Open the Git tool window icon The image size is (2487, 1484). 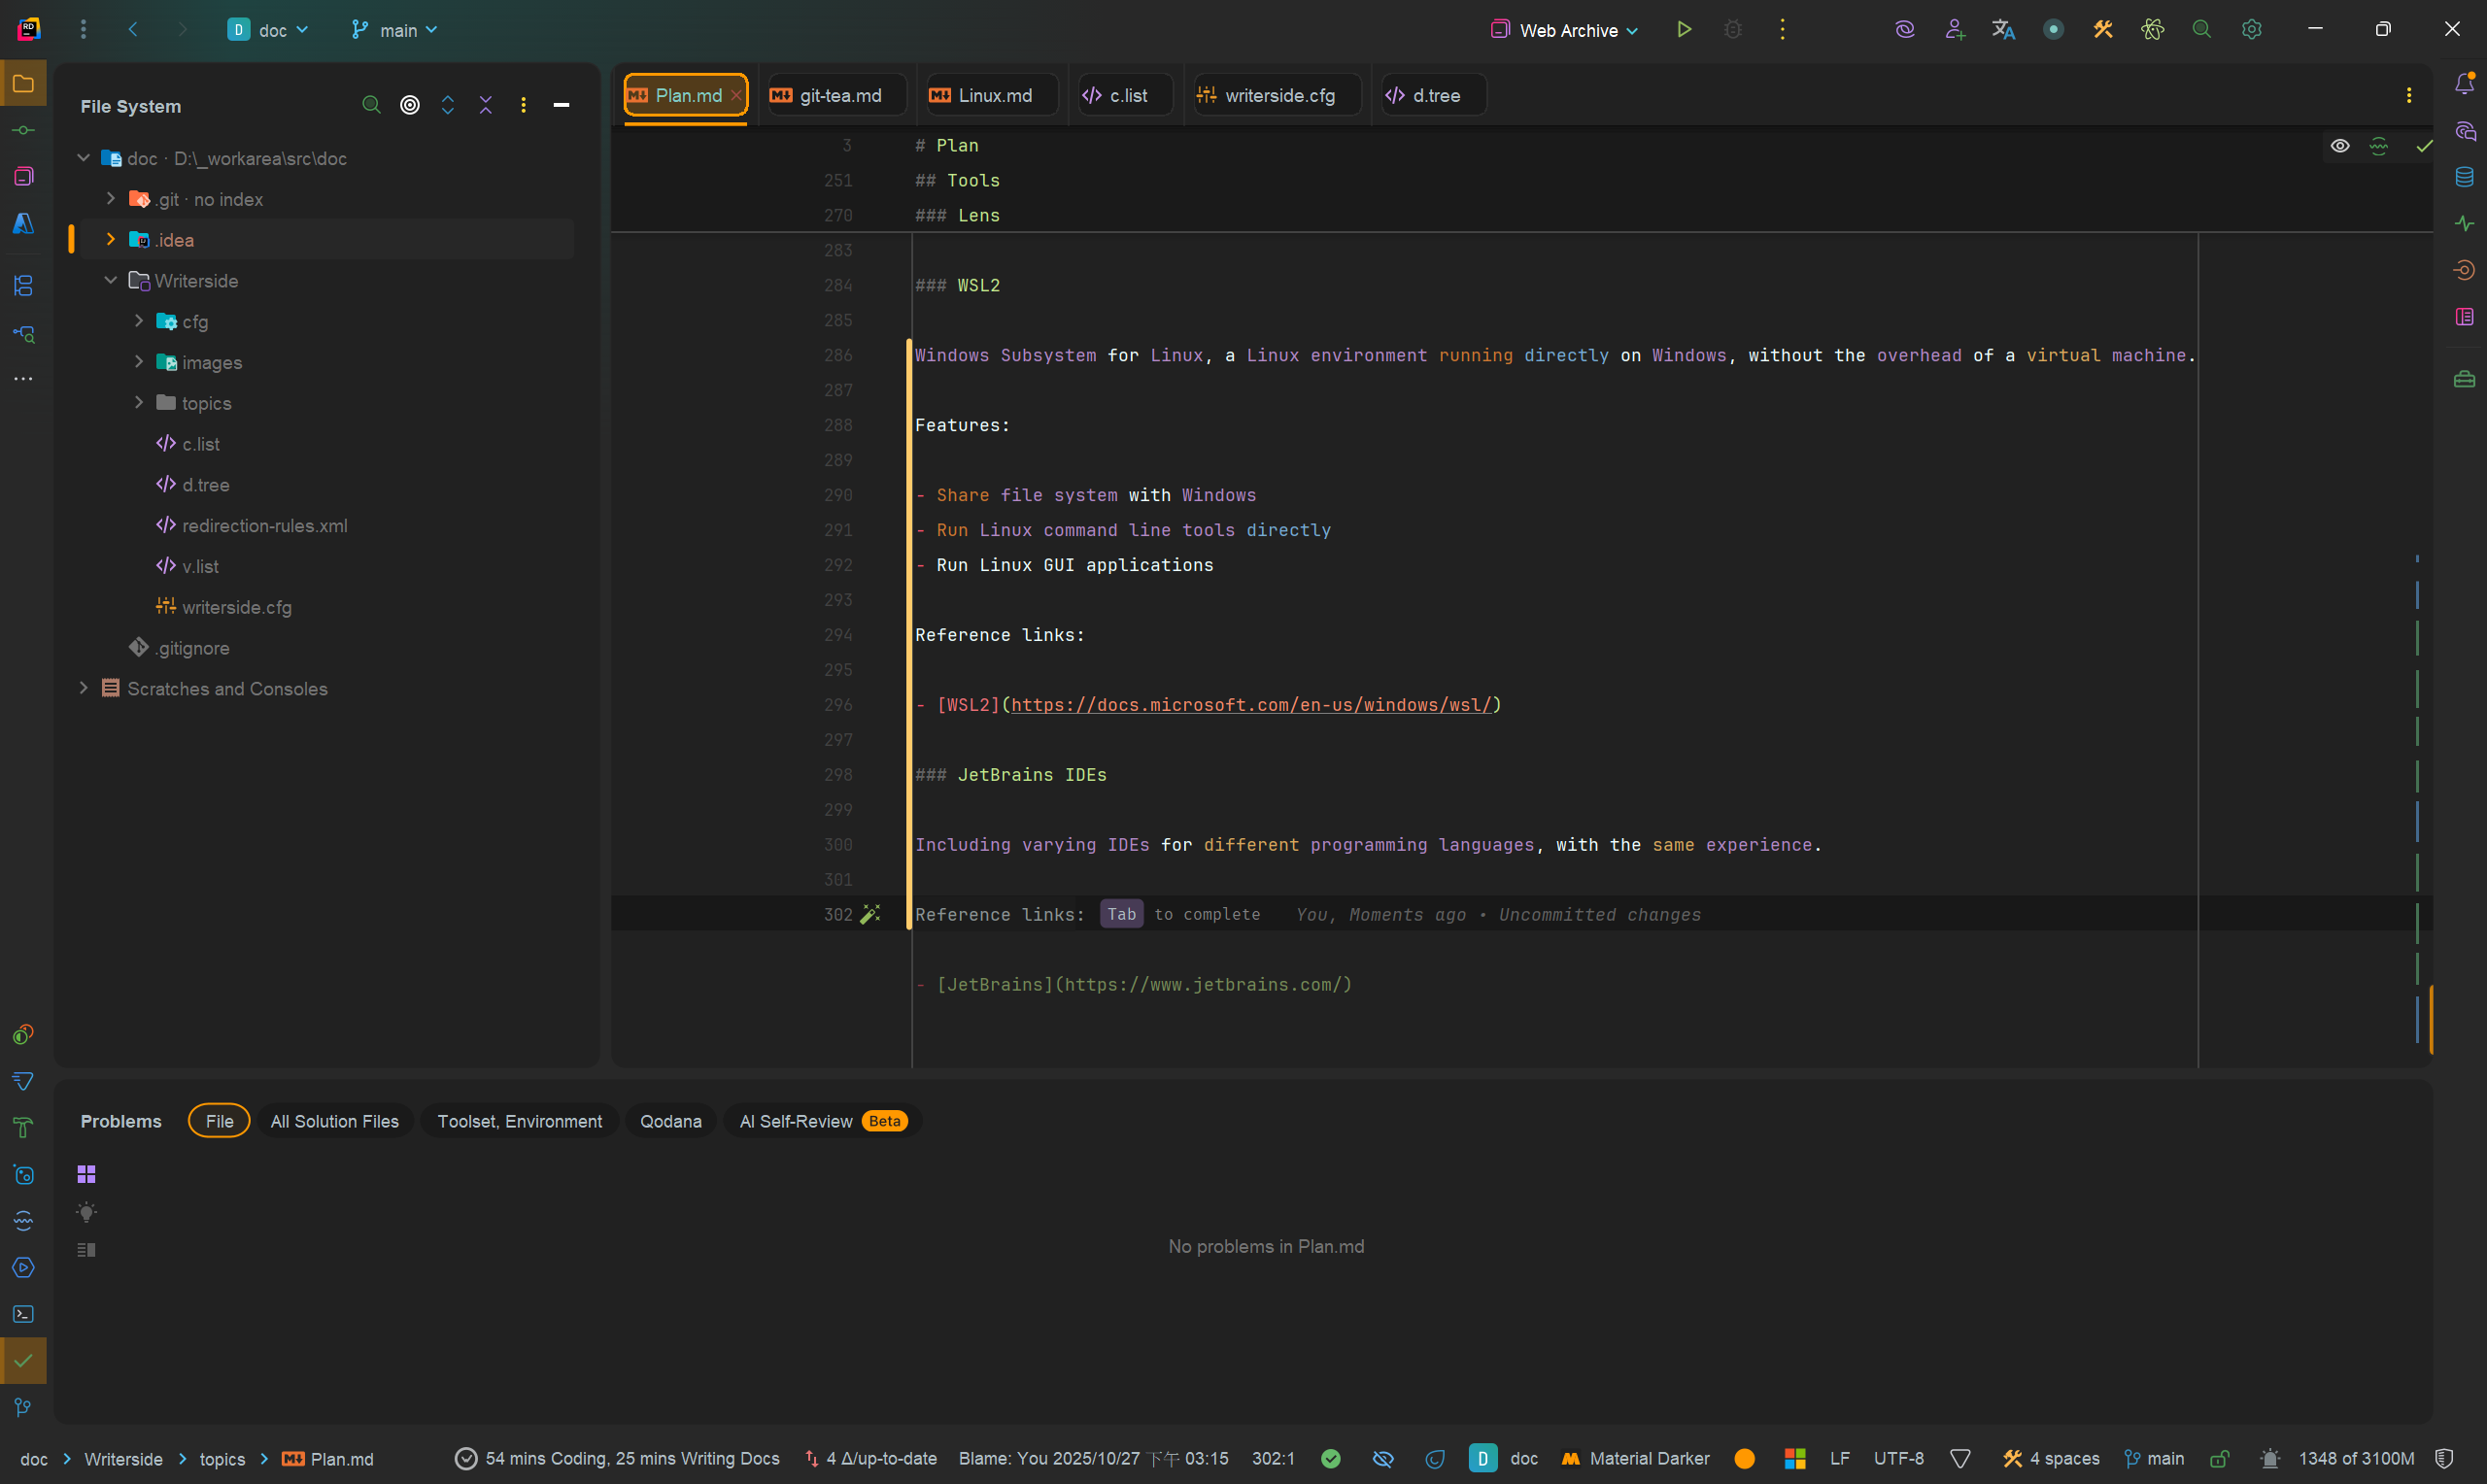23,1408
